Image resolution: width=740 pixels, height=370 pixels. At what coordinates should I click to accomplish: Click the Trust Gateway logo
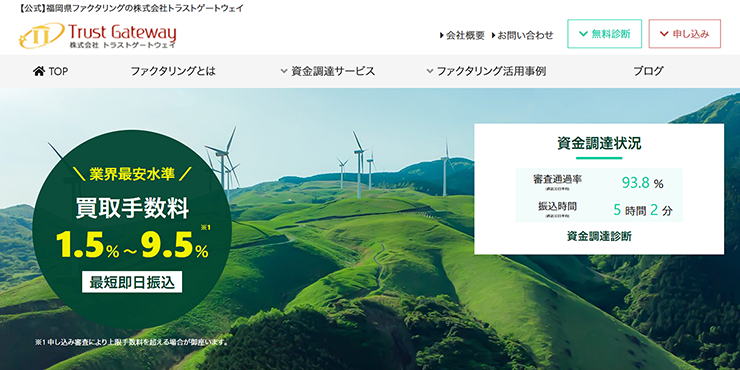(97, 36)
